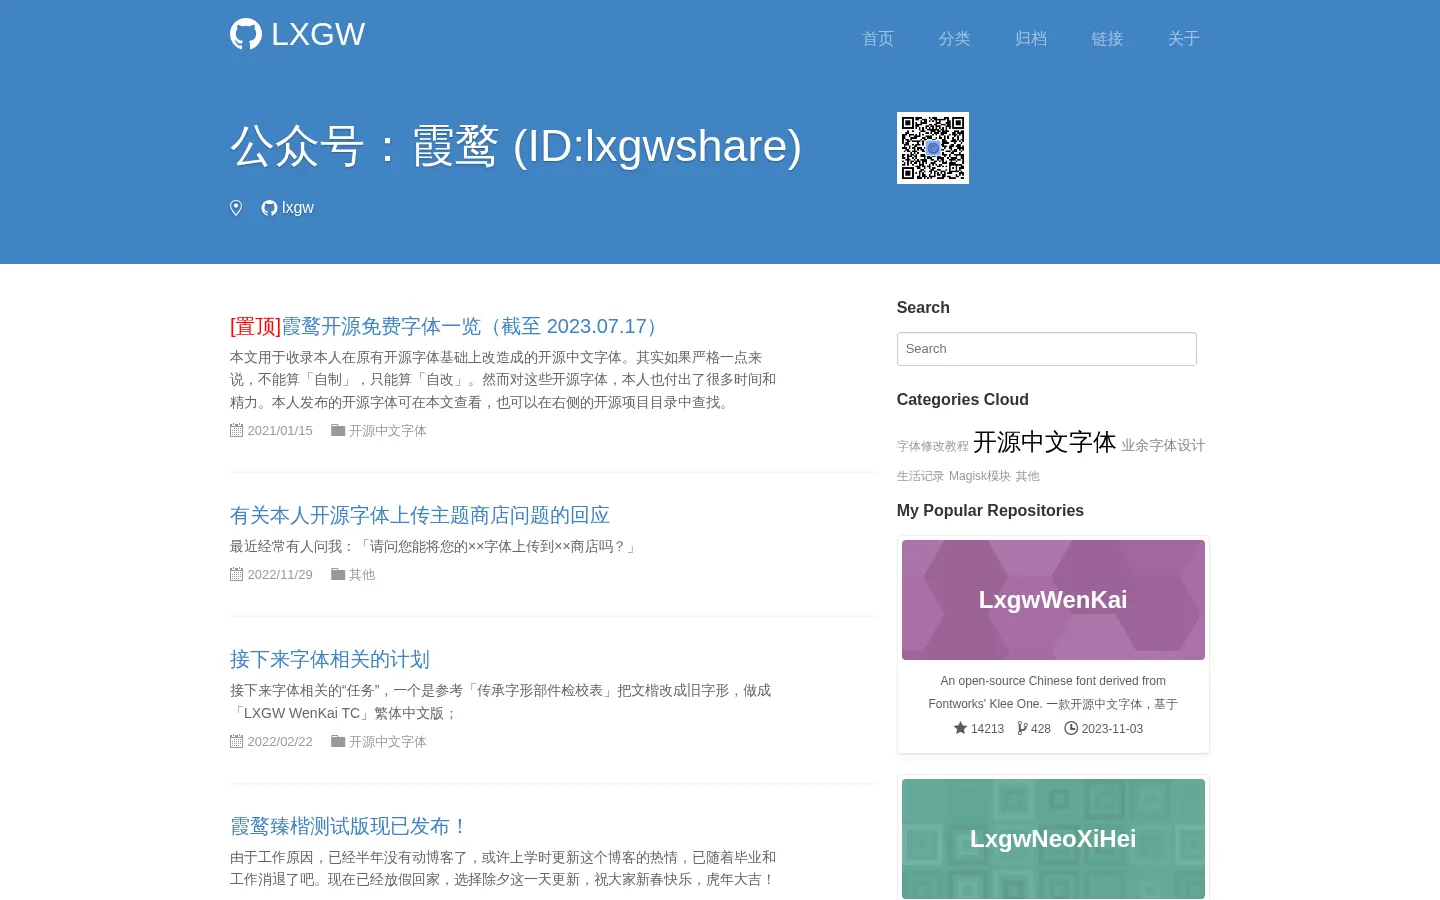Click 开源中文字体 category under the 2022/02/22 post
1440x900 pixels.
tap(388, 741)
